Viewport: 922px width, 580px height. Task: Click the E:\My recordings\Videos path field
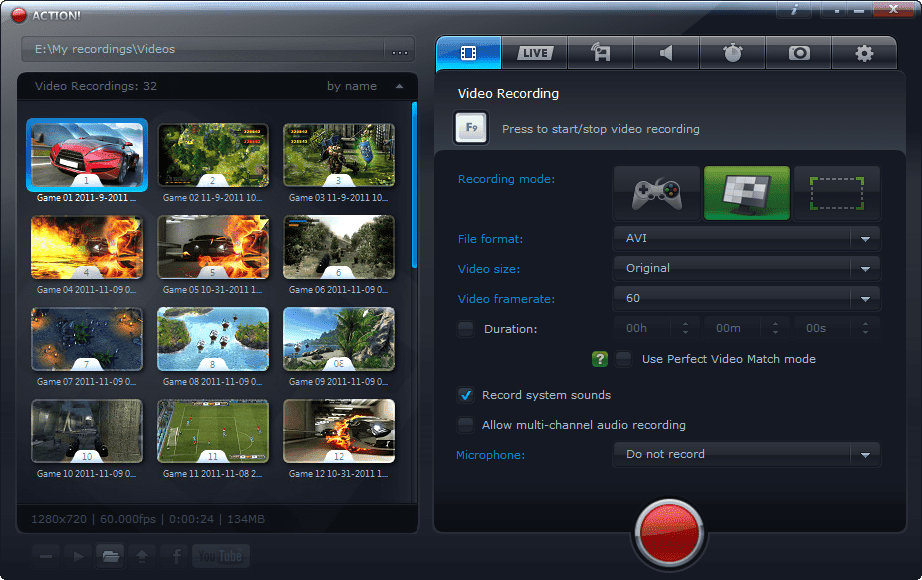point(203,49)
